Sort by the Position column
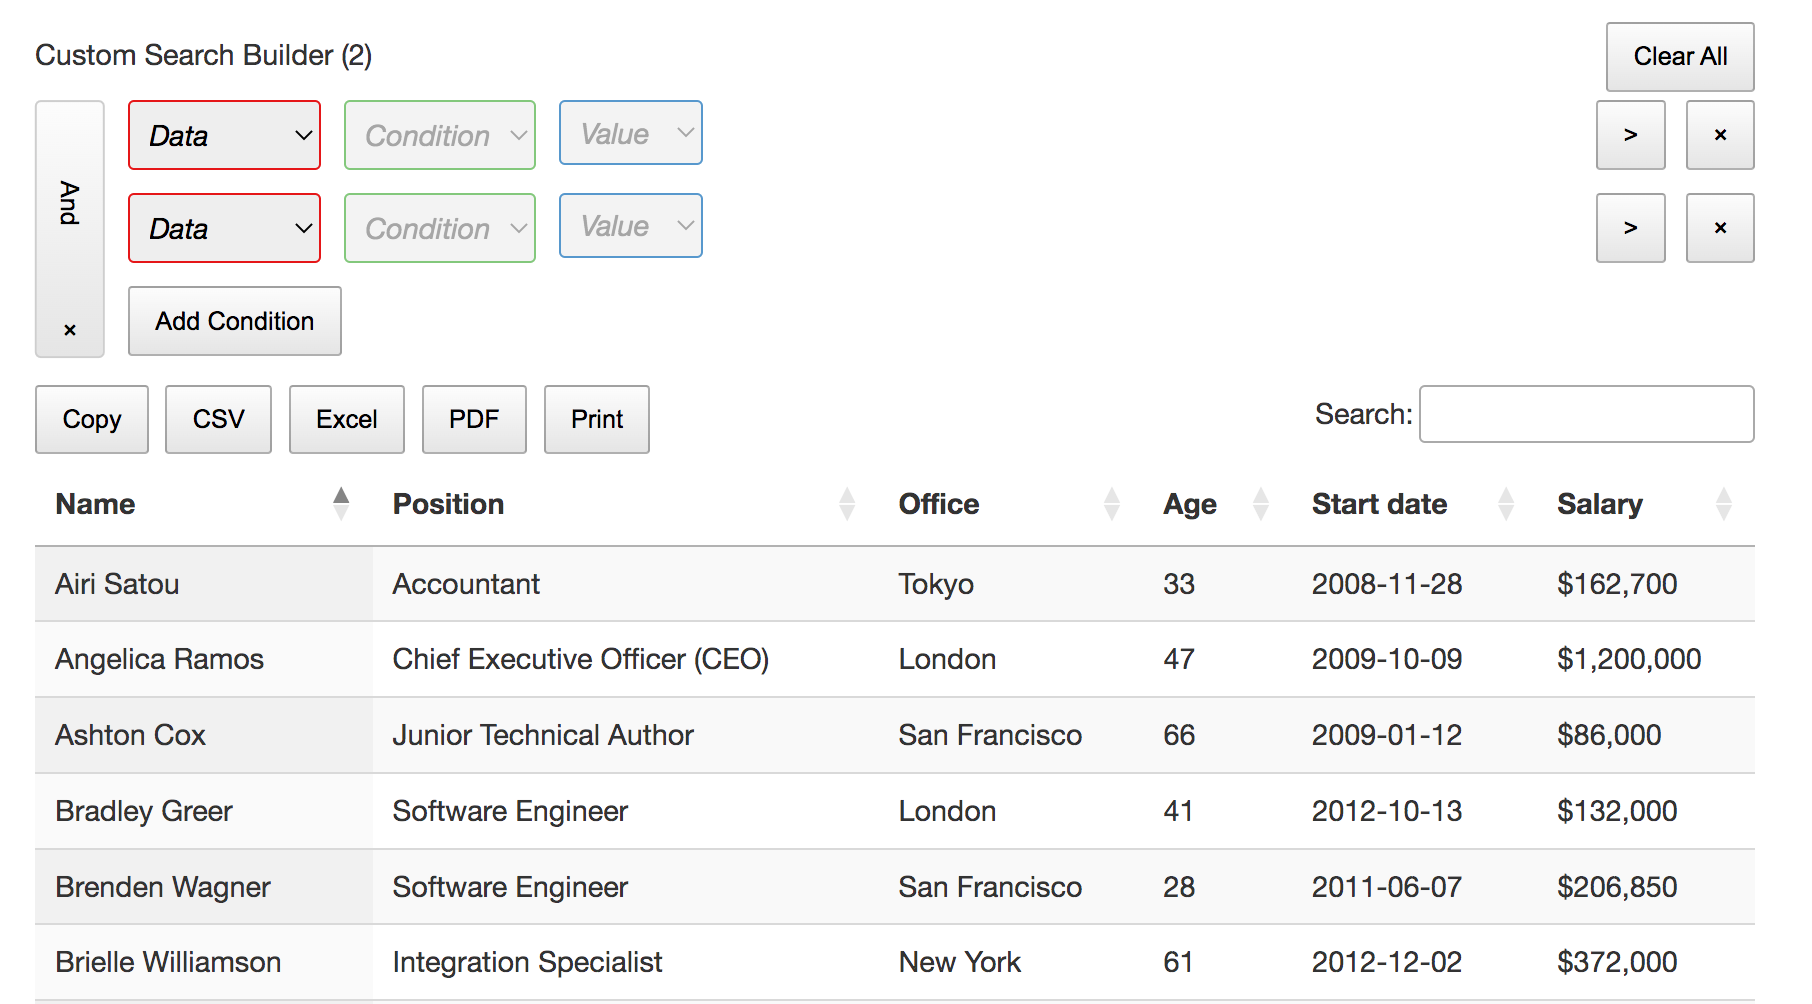 tap(448, 504)
